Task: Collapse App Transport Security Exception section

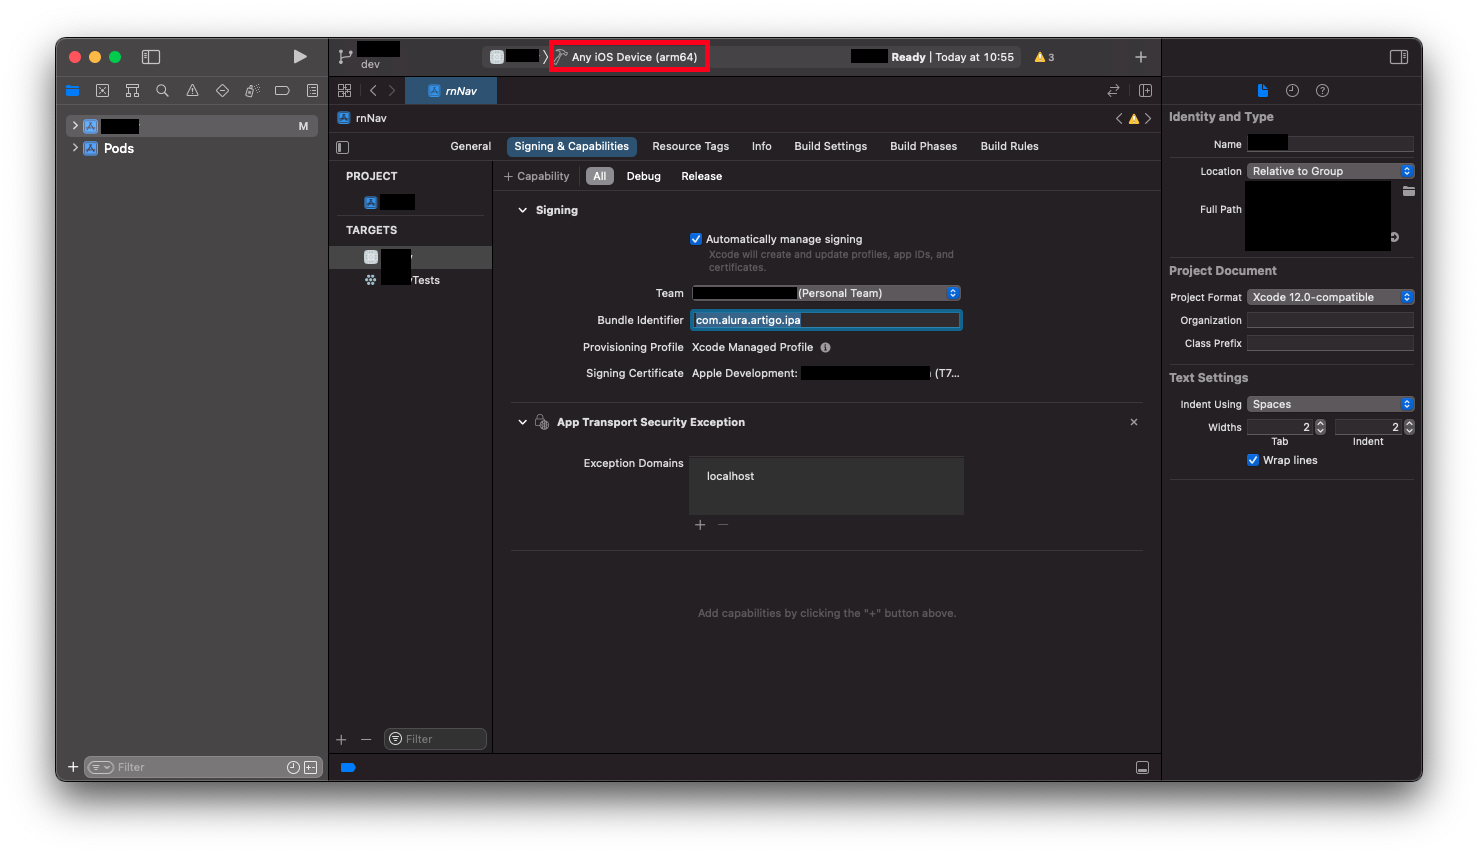Action: point(522,422)
